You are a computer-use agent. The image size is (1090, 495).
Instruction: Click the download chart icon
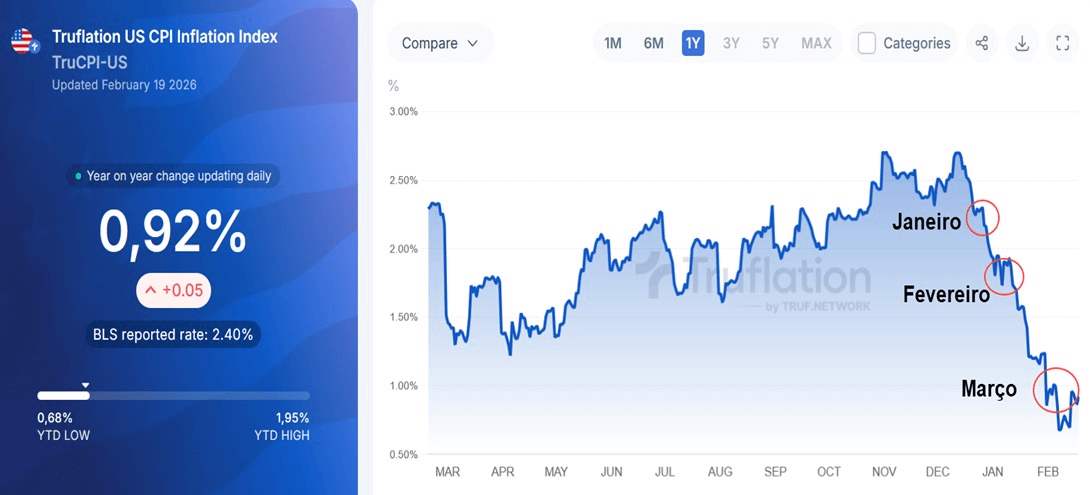tap(1022, 43)
